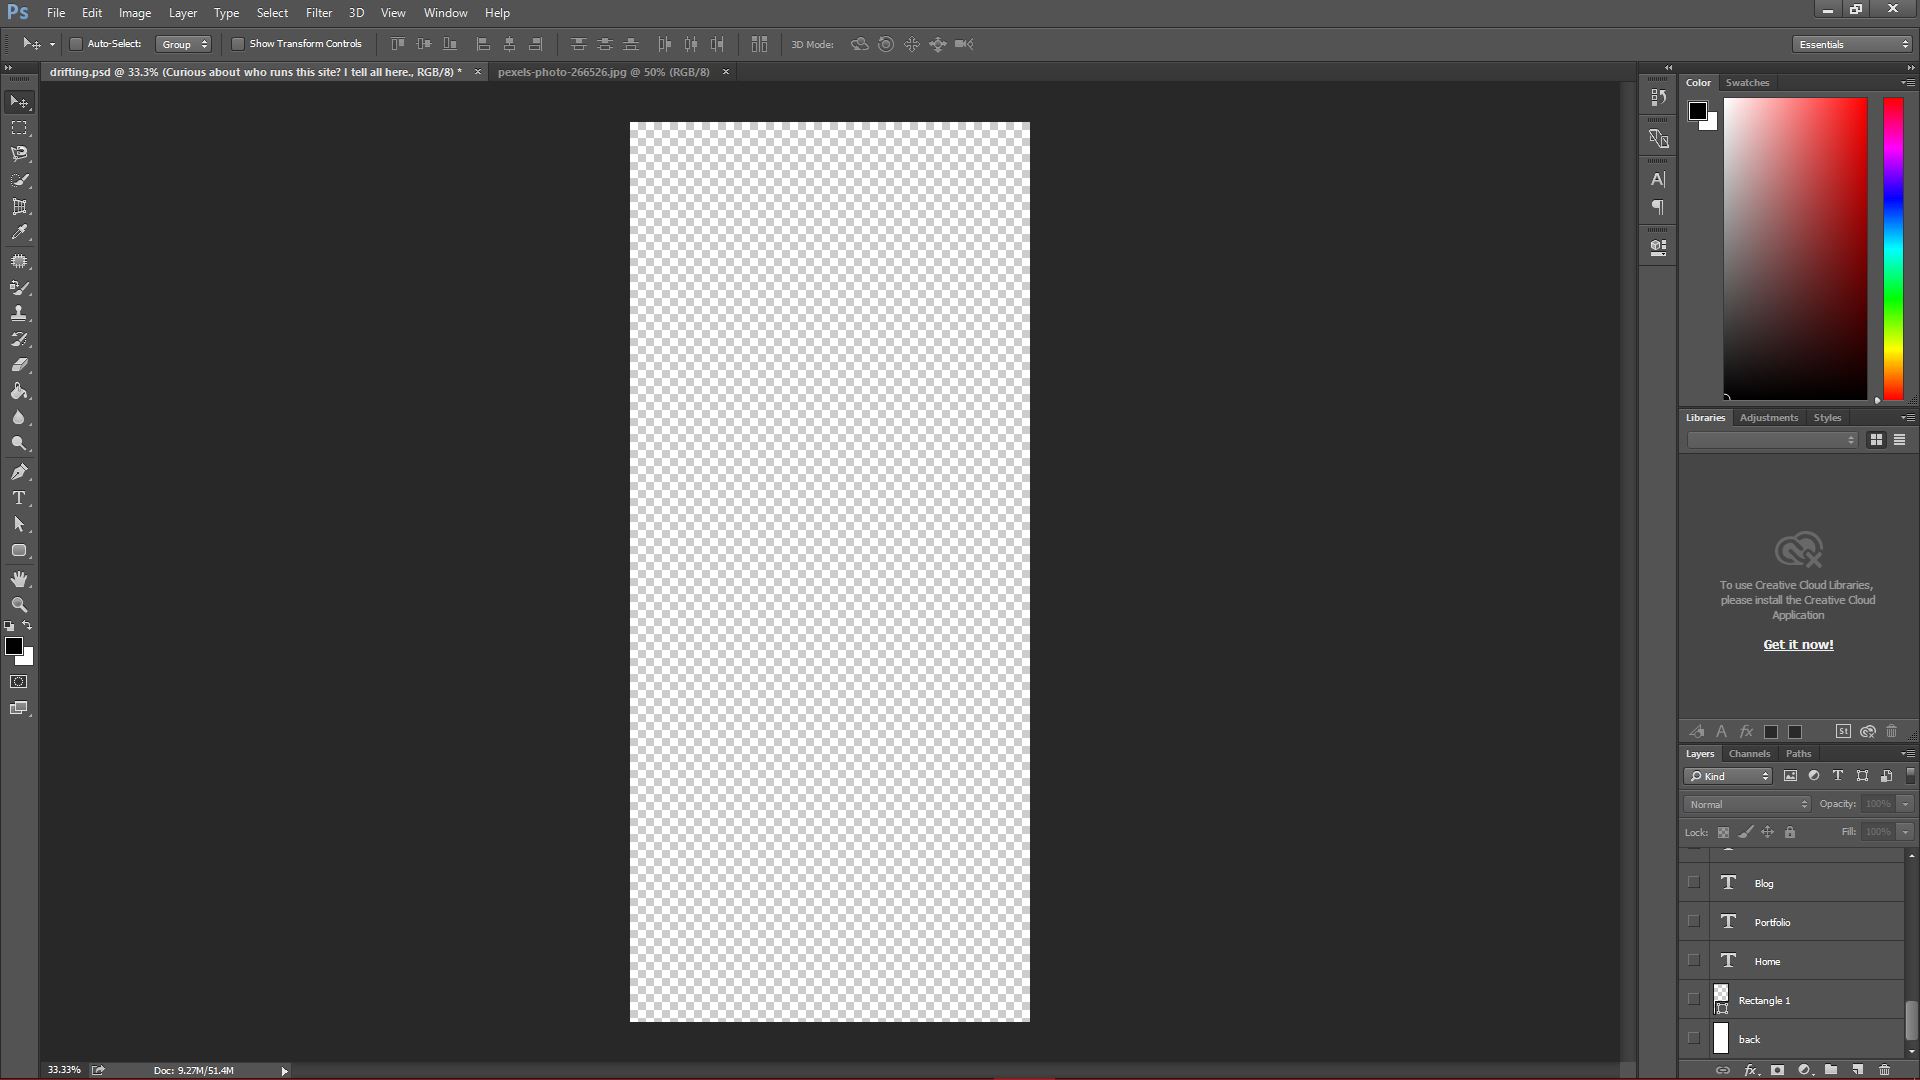
Task: Select the Hand tool
Action: coord(19,579)
